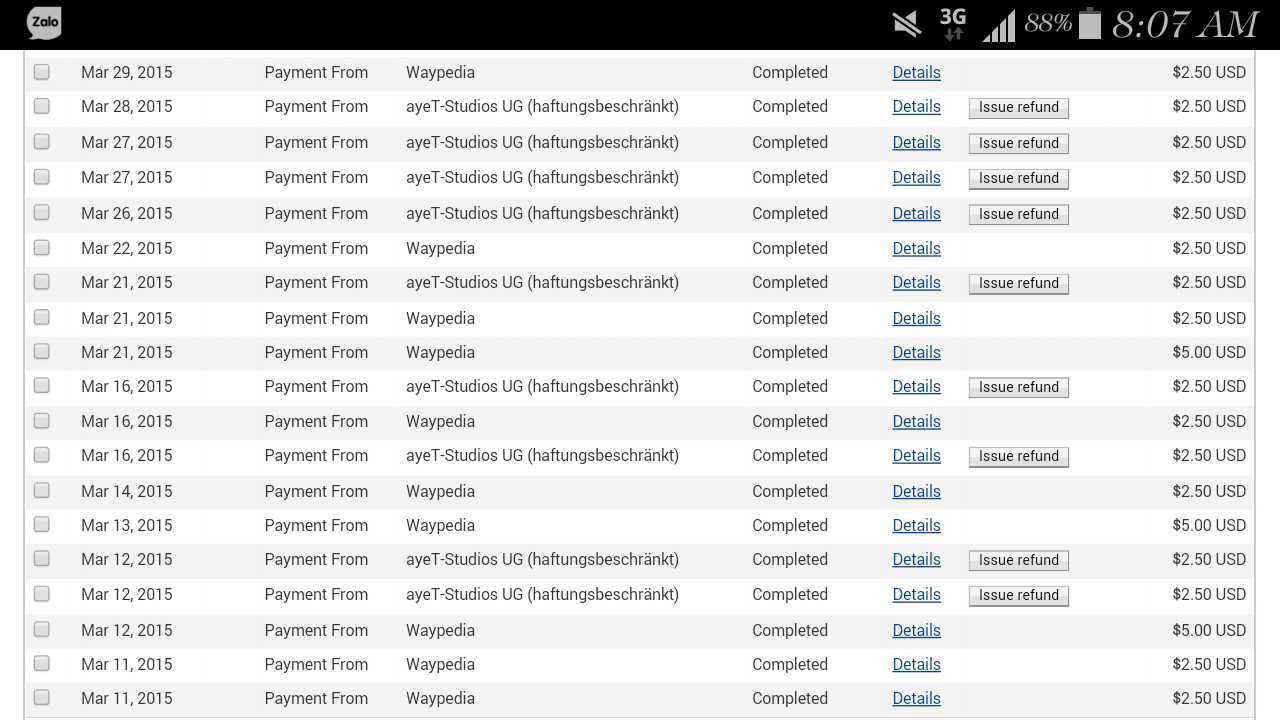This screenshot has width=1280, height=720.
Task: Tick the Mar 22, 2015 Waypedia checkbox
Action: pos(42,248)
